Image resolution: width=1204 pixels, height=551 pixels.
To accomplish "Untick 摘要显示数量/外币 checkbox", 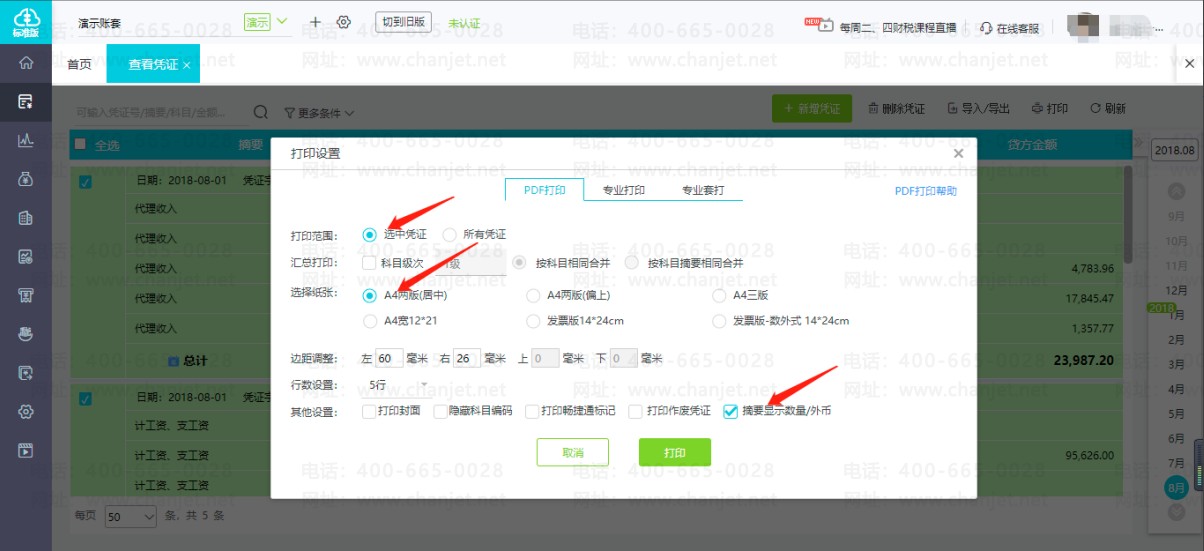I will [x=731, y=411].
